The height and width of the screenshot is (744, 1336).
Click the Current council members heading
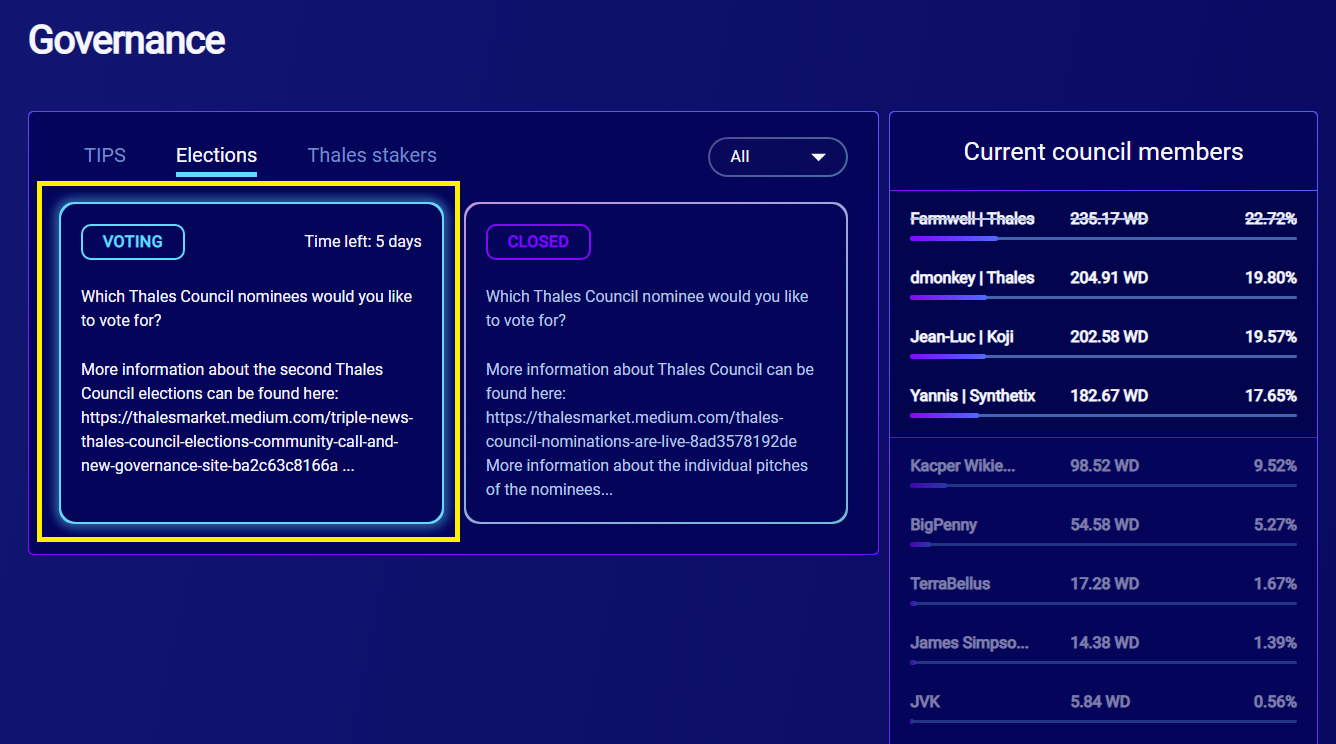pyautogui.click(x=1103, y=152)
